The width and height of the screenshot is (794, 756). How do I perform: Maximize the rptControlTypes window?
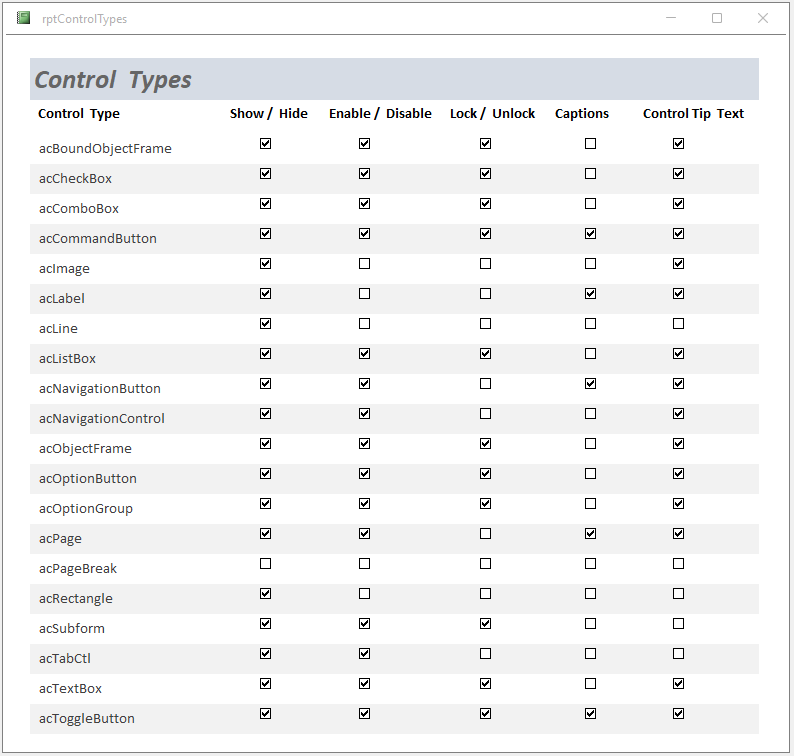point(717,18)
